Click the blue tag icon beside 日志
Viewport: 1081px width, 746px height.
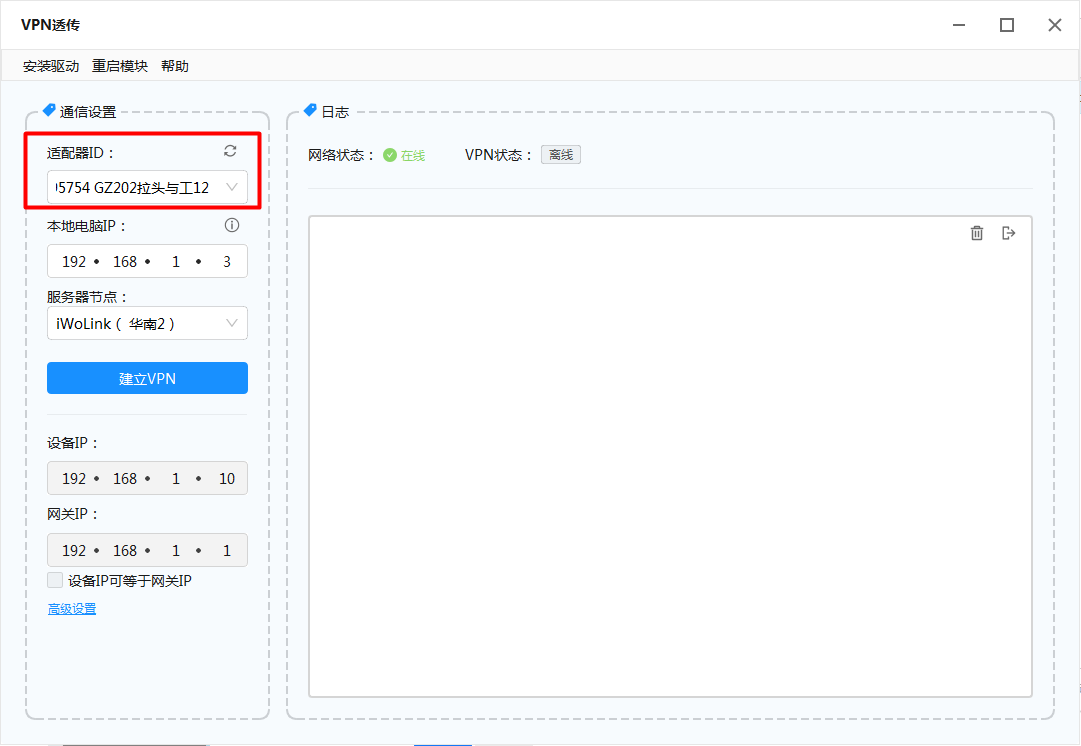coord(310,111)
